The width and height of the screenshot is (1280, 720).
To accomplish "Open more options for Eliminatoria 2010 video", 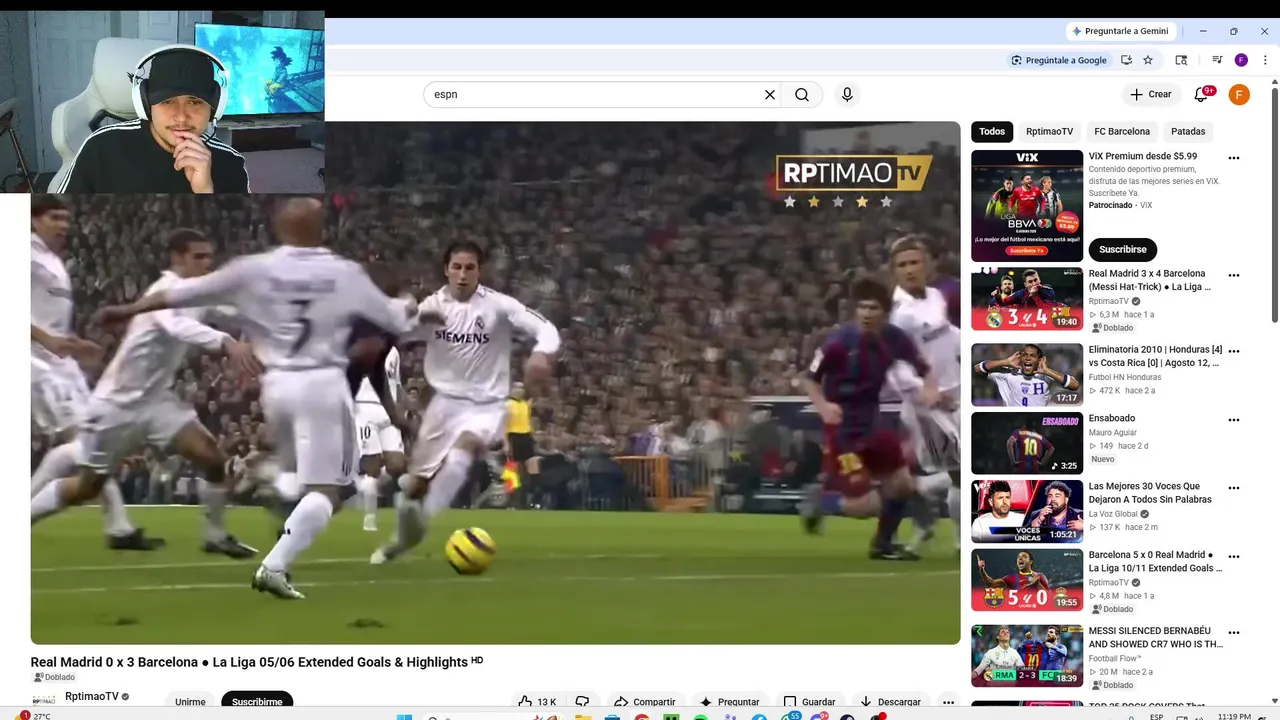I will coord(1234,351).
